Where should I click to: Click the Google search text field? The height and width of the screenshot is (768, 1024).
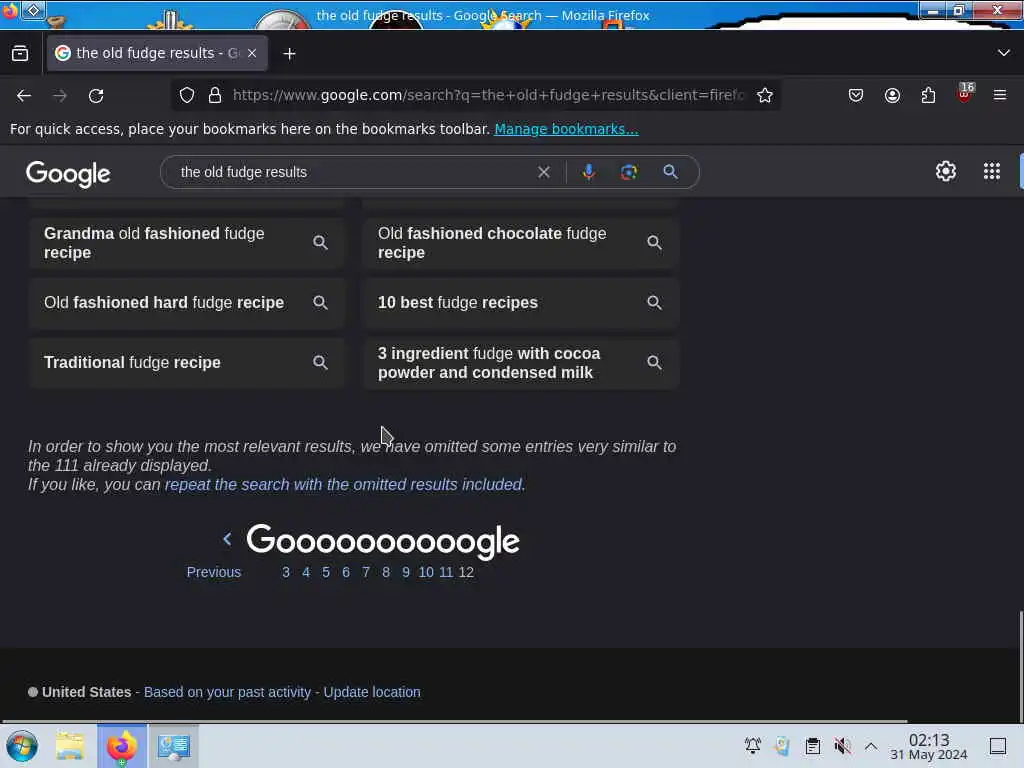pos(353,172)
